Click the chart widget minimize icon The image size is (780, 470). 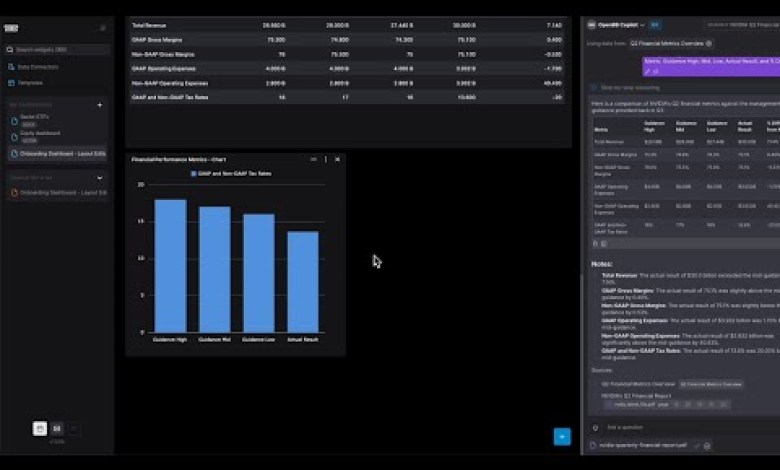(313, 159)
